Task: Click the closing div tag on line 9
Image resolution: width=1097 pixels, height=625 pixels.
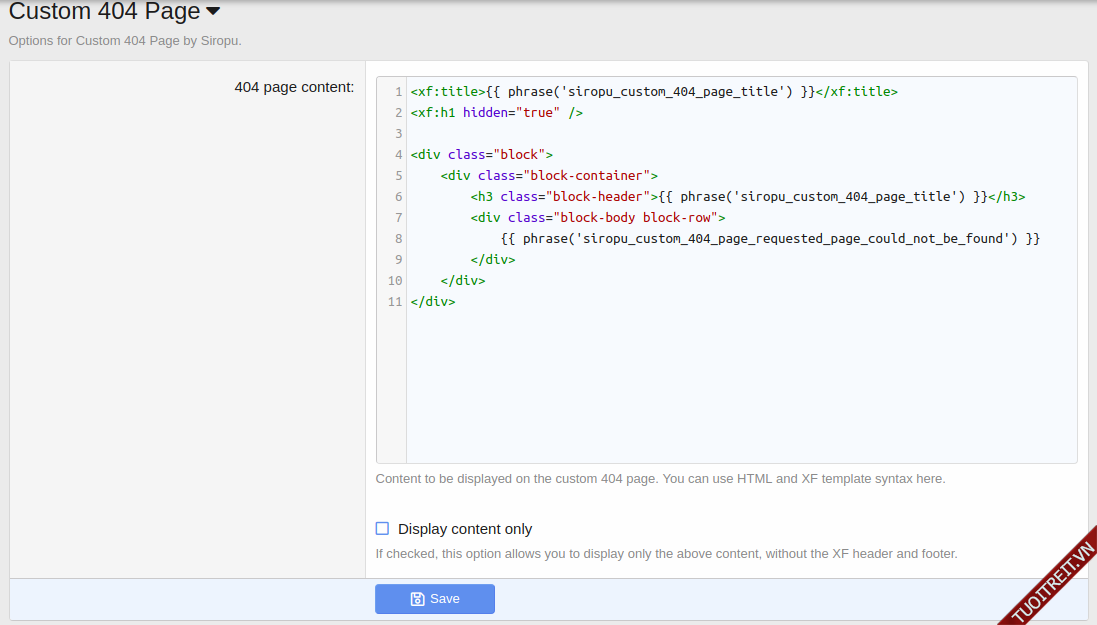Action: coord(492,260)
